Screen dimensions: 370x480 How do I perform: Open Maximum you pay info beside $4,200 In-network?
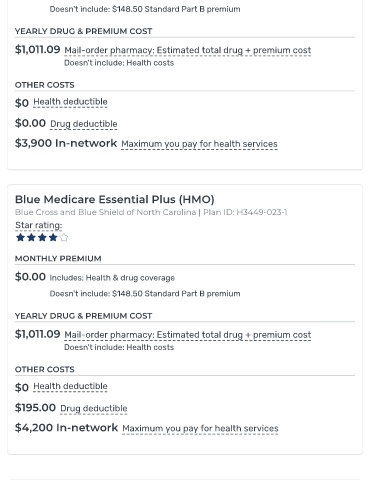pos(200,428)
